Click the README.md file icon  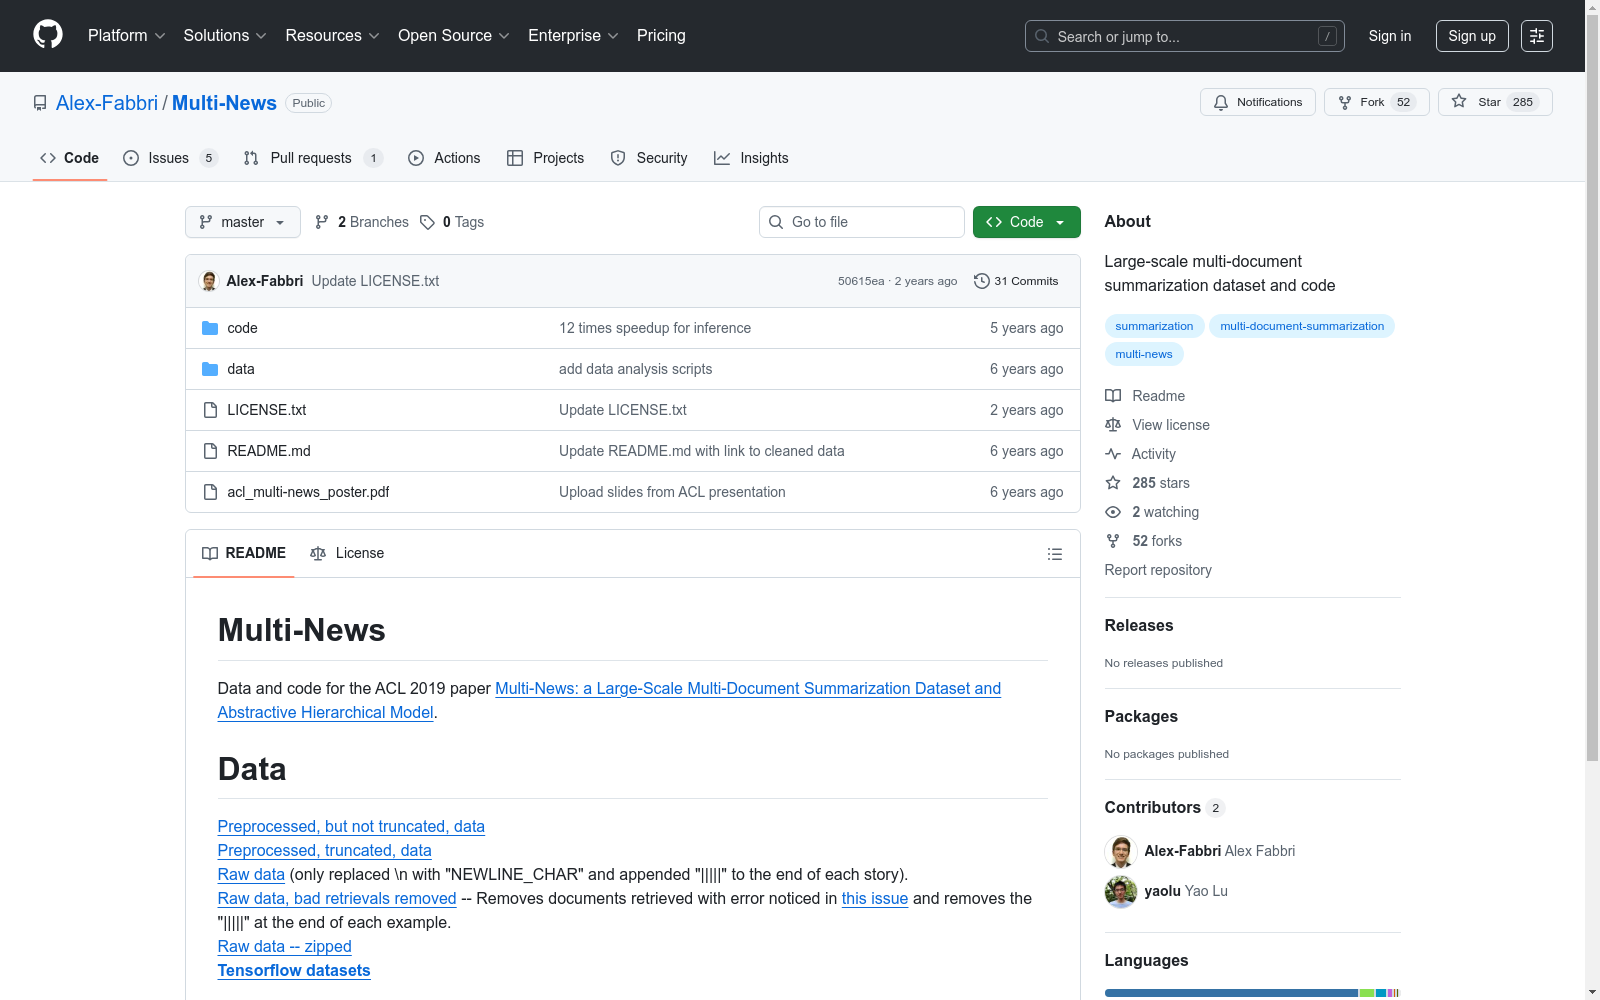210,451
